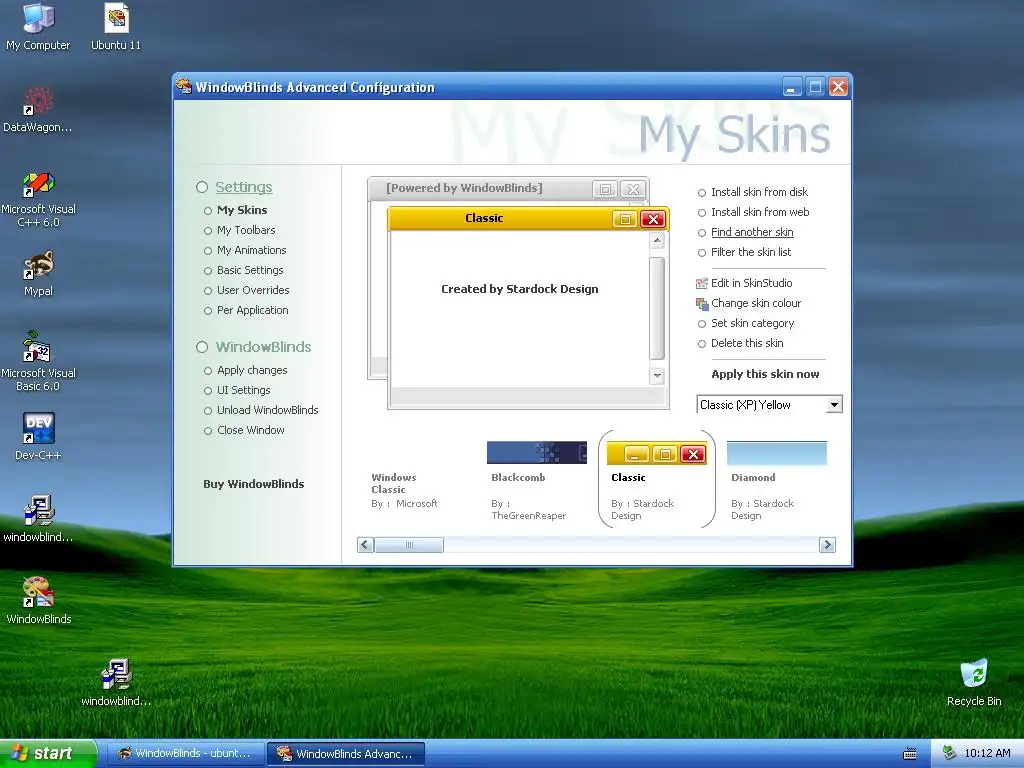Click preview window scroll down arrow
The width and height of the screenshot is (1024, 768).
(657, 376)
